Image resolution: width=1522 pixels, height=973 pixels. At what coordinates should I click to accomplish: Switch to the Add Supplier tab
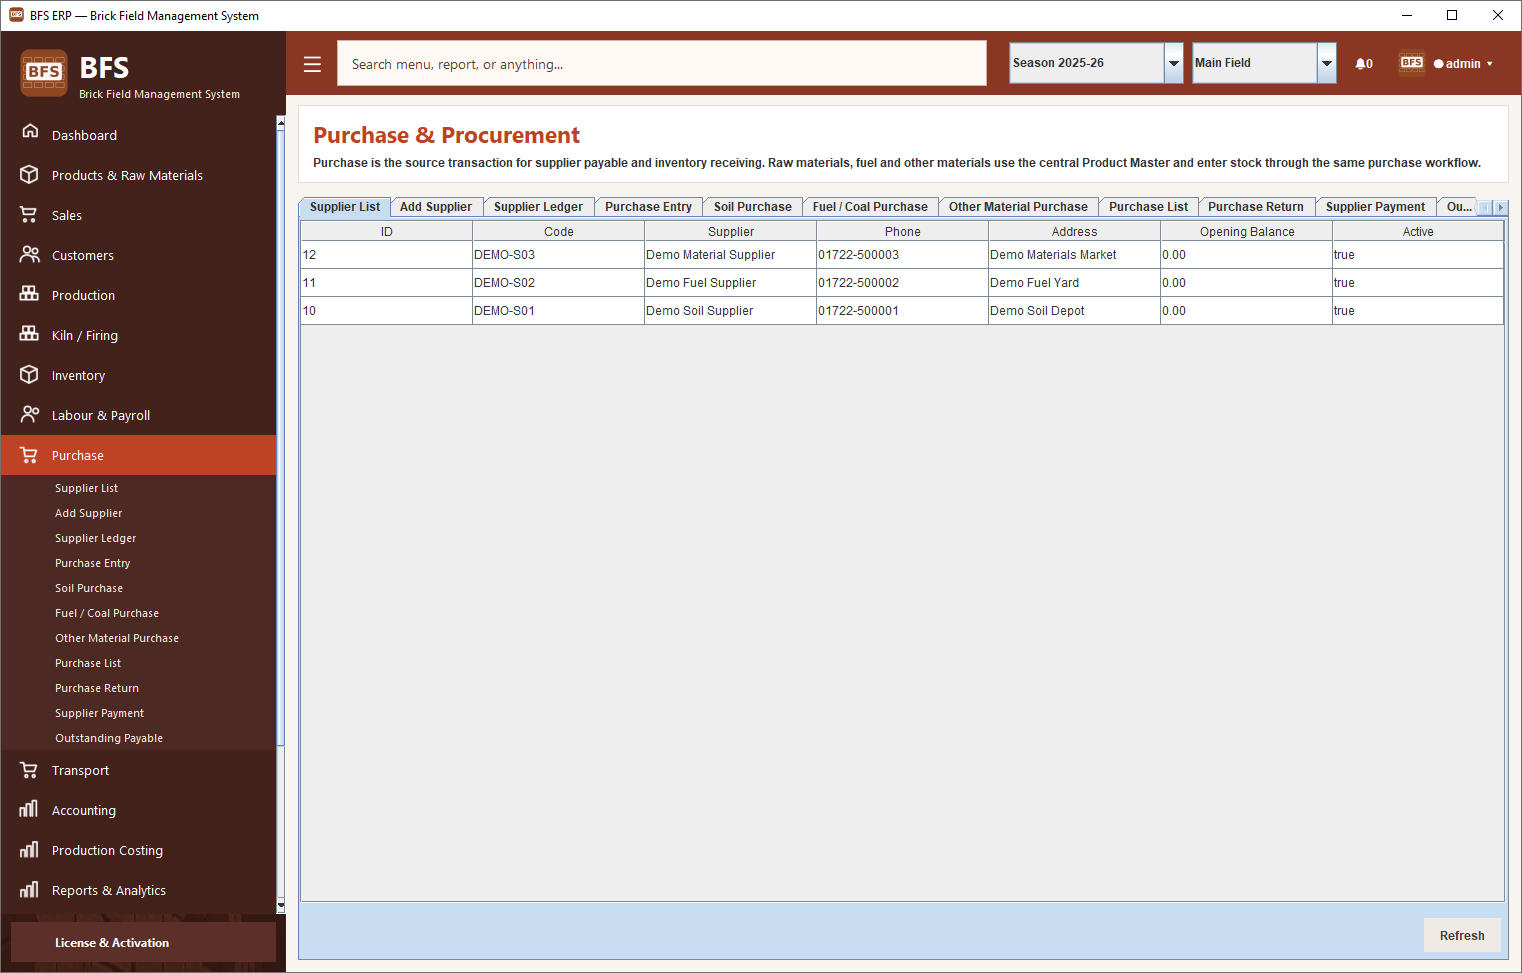click(436, 207)
